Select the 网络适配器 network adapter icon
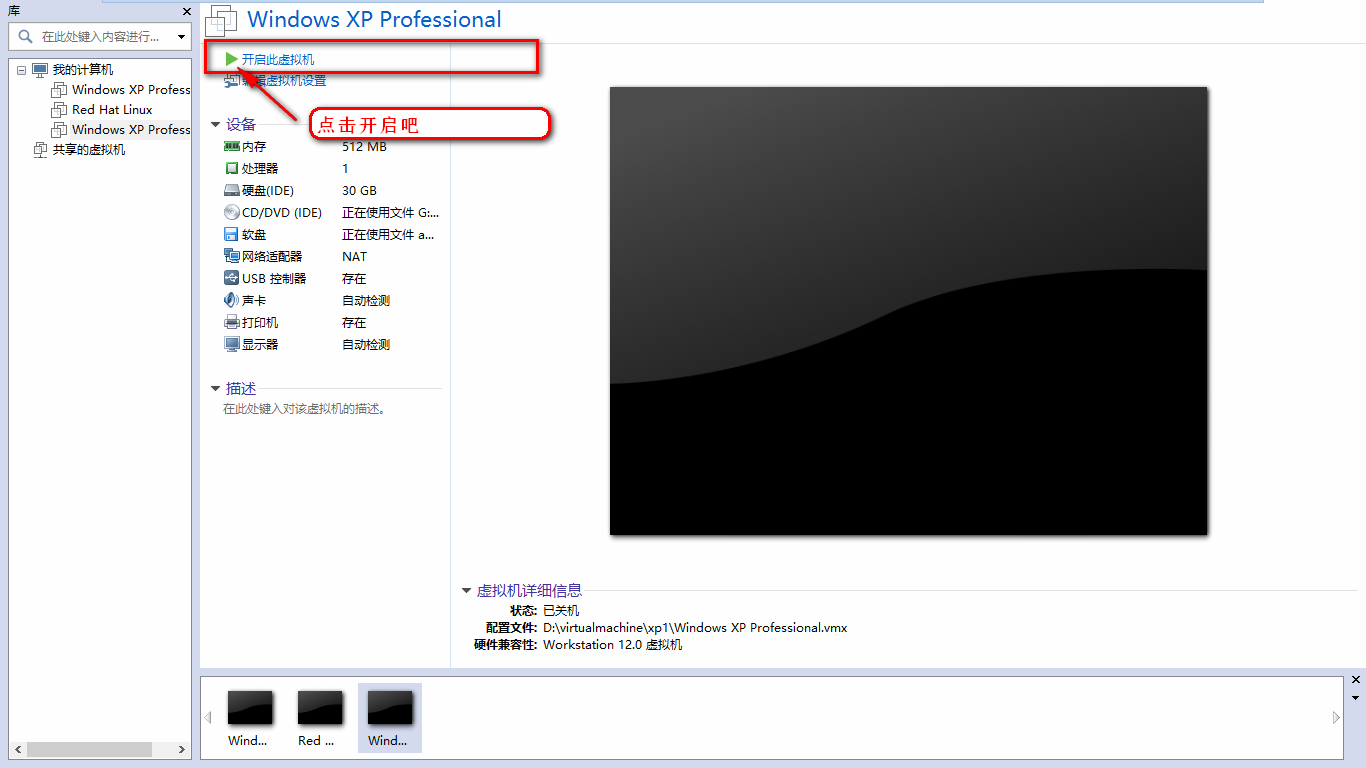The height and width of the screenshot is (768, 1366). pos(232,257)
